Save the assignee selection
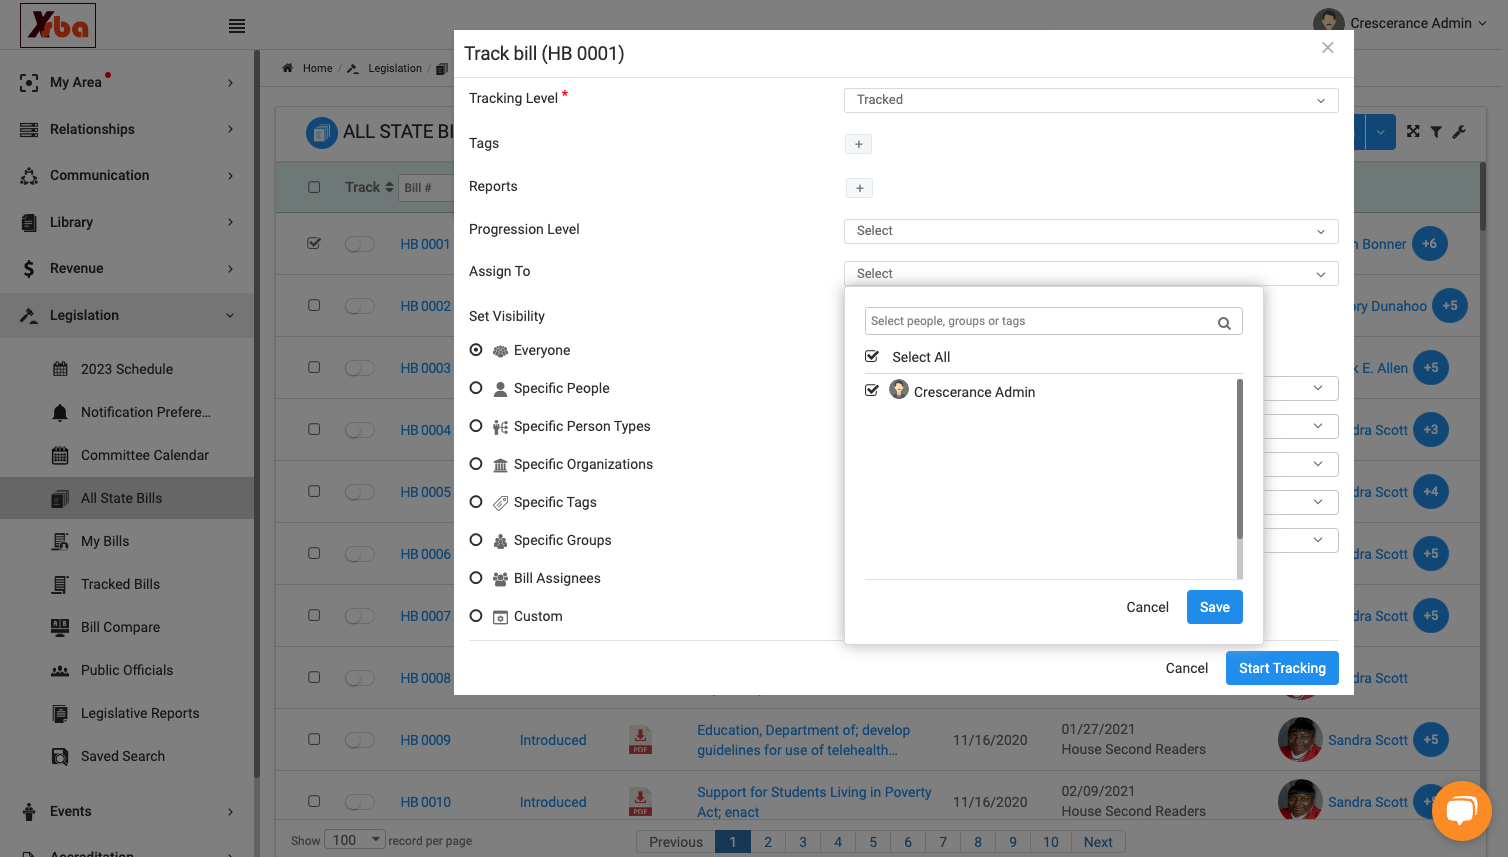Image resolution: width=1508 pixels, height=857 pixels. (1215, 607)
